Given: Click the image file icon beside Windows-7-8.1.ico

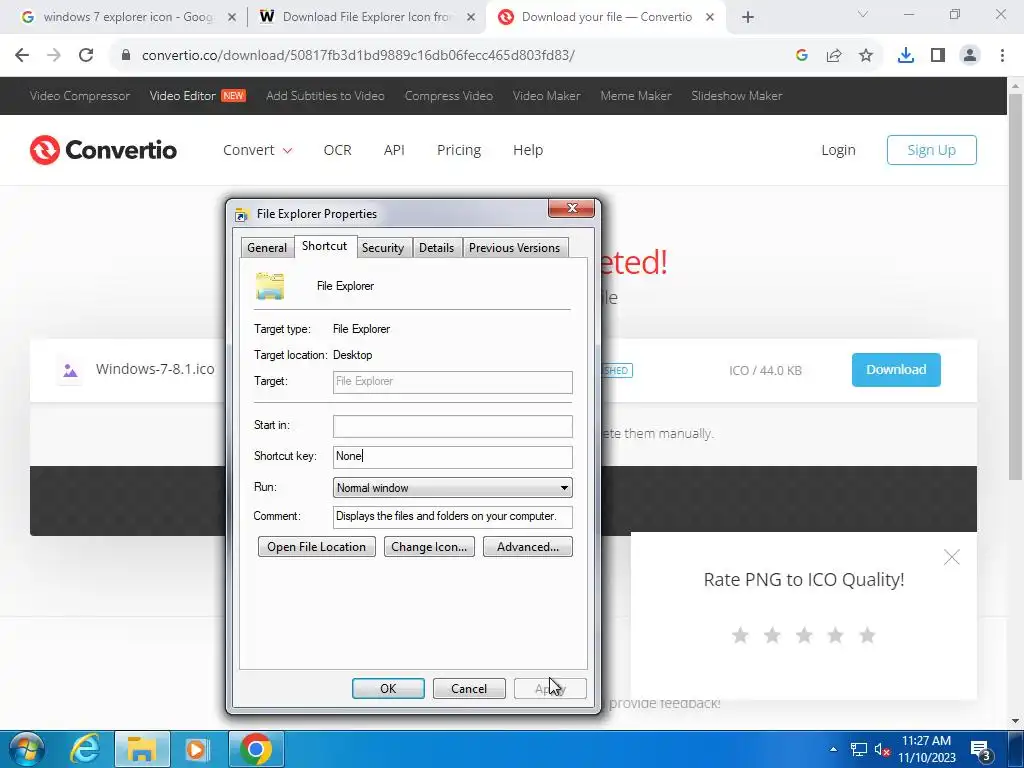Looking at the screenshot, I should pos(70,370).
